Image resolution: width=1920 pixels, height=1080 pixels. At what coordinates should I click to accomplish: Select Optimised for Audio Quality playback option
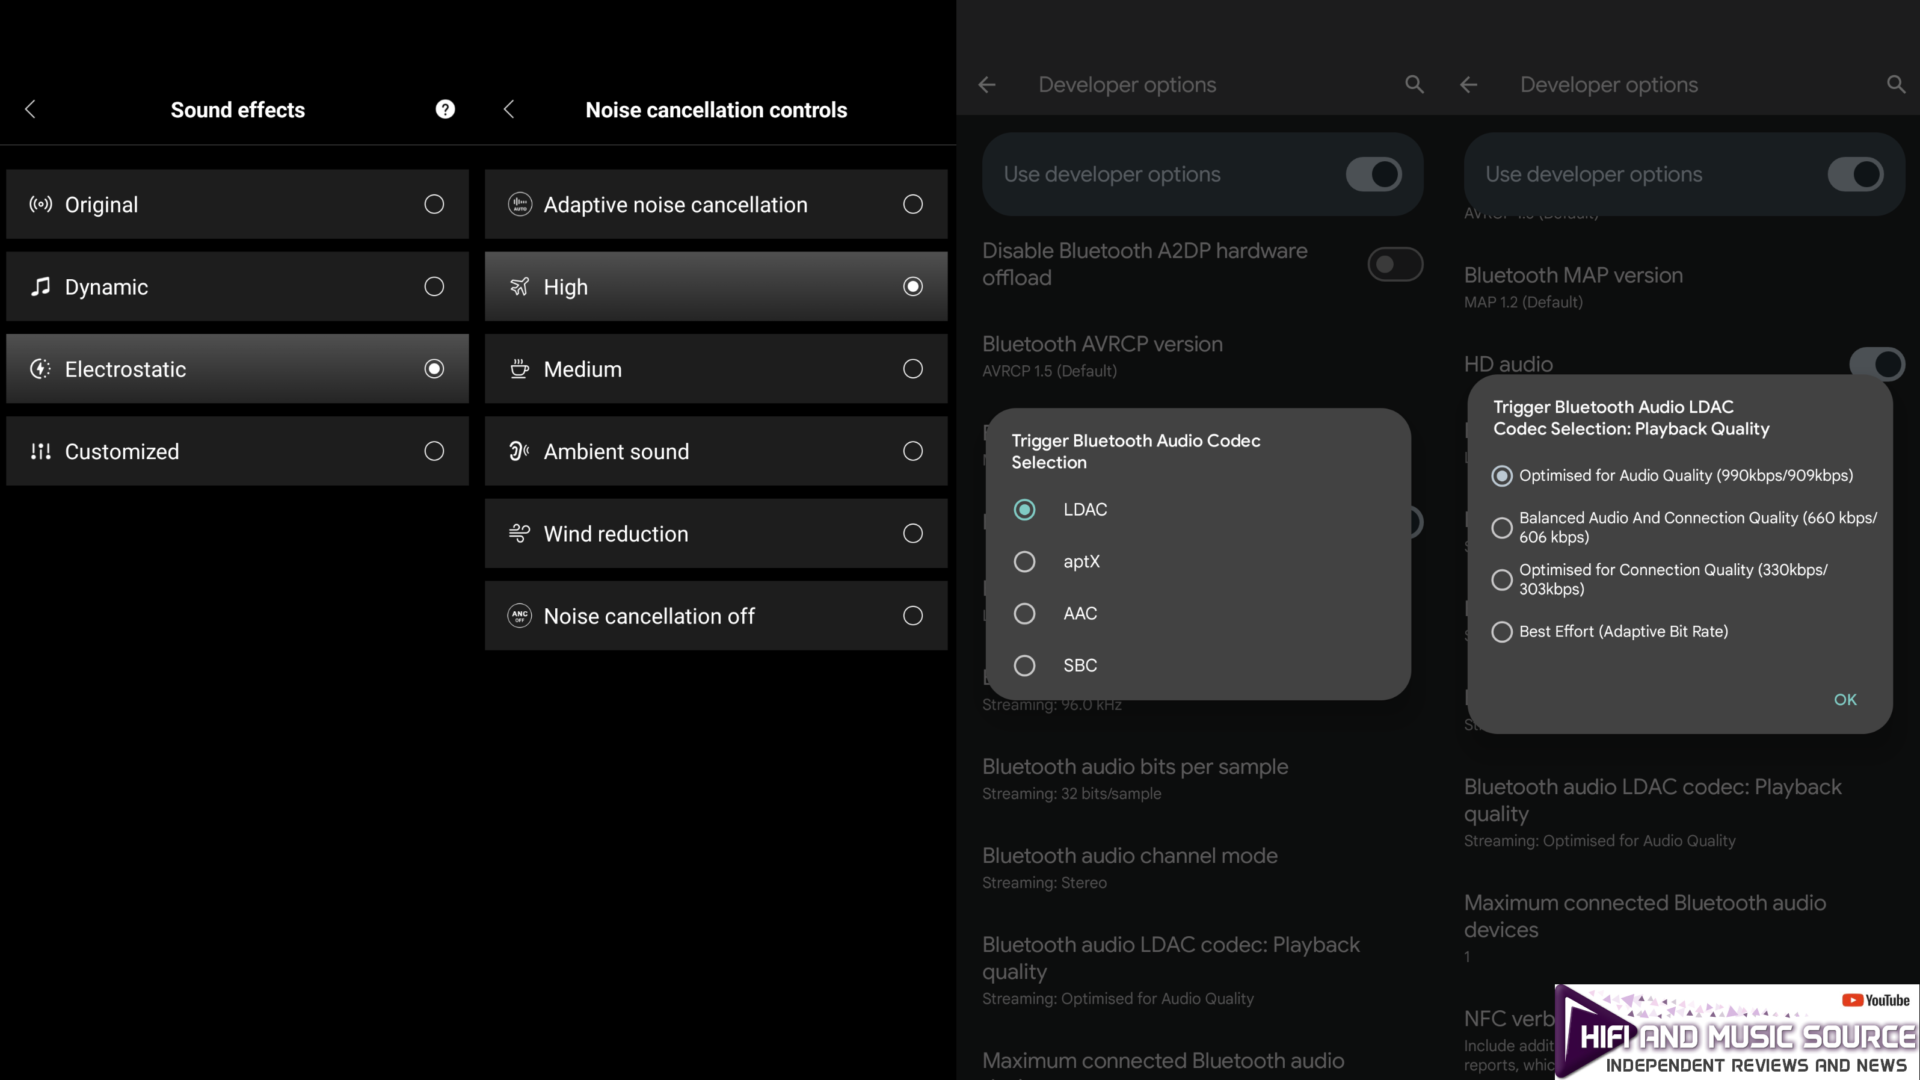pyautogui.click(x=1502, y=475)
